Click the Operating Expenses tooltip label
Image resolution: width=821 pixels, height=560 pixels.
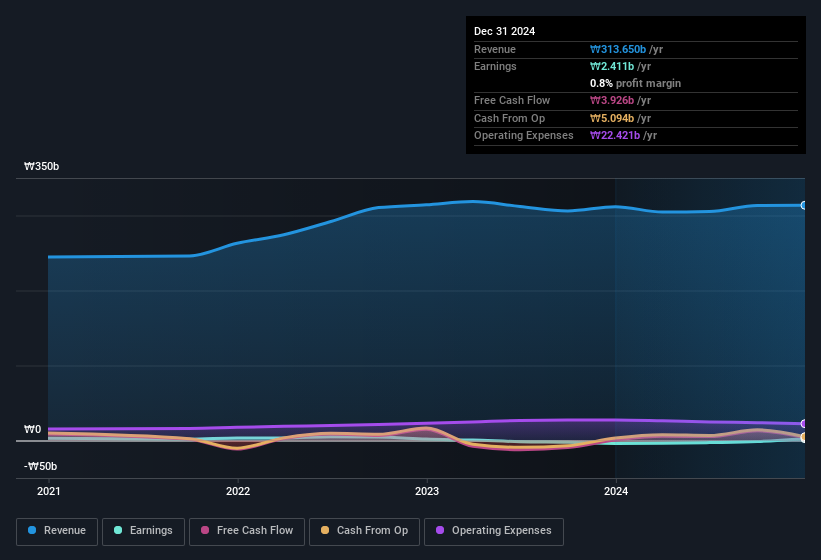tap(524, 136)
